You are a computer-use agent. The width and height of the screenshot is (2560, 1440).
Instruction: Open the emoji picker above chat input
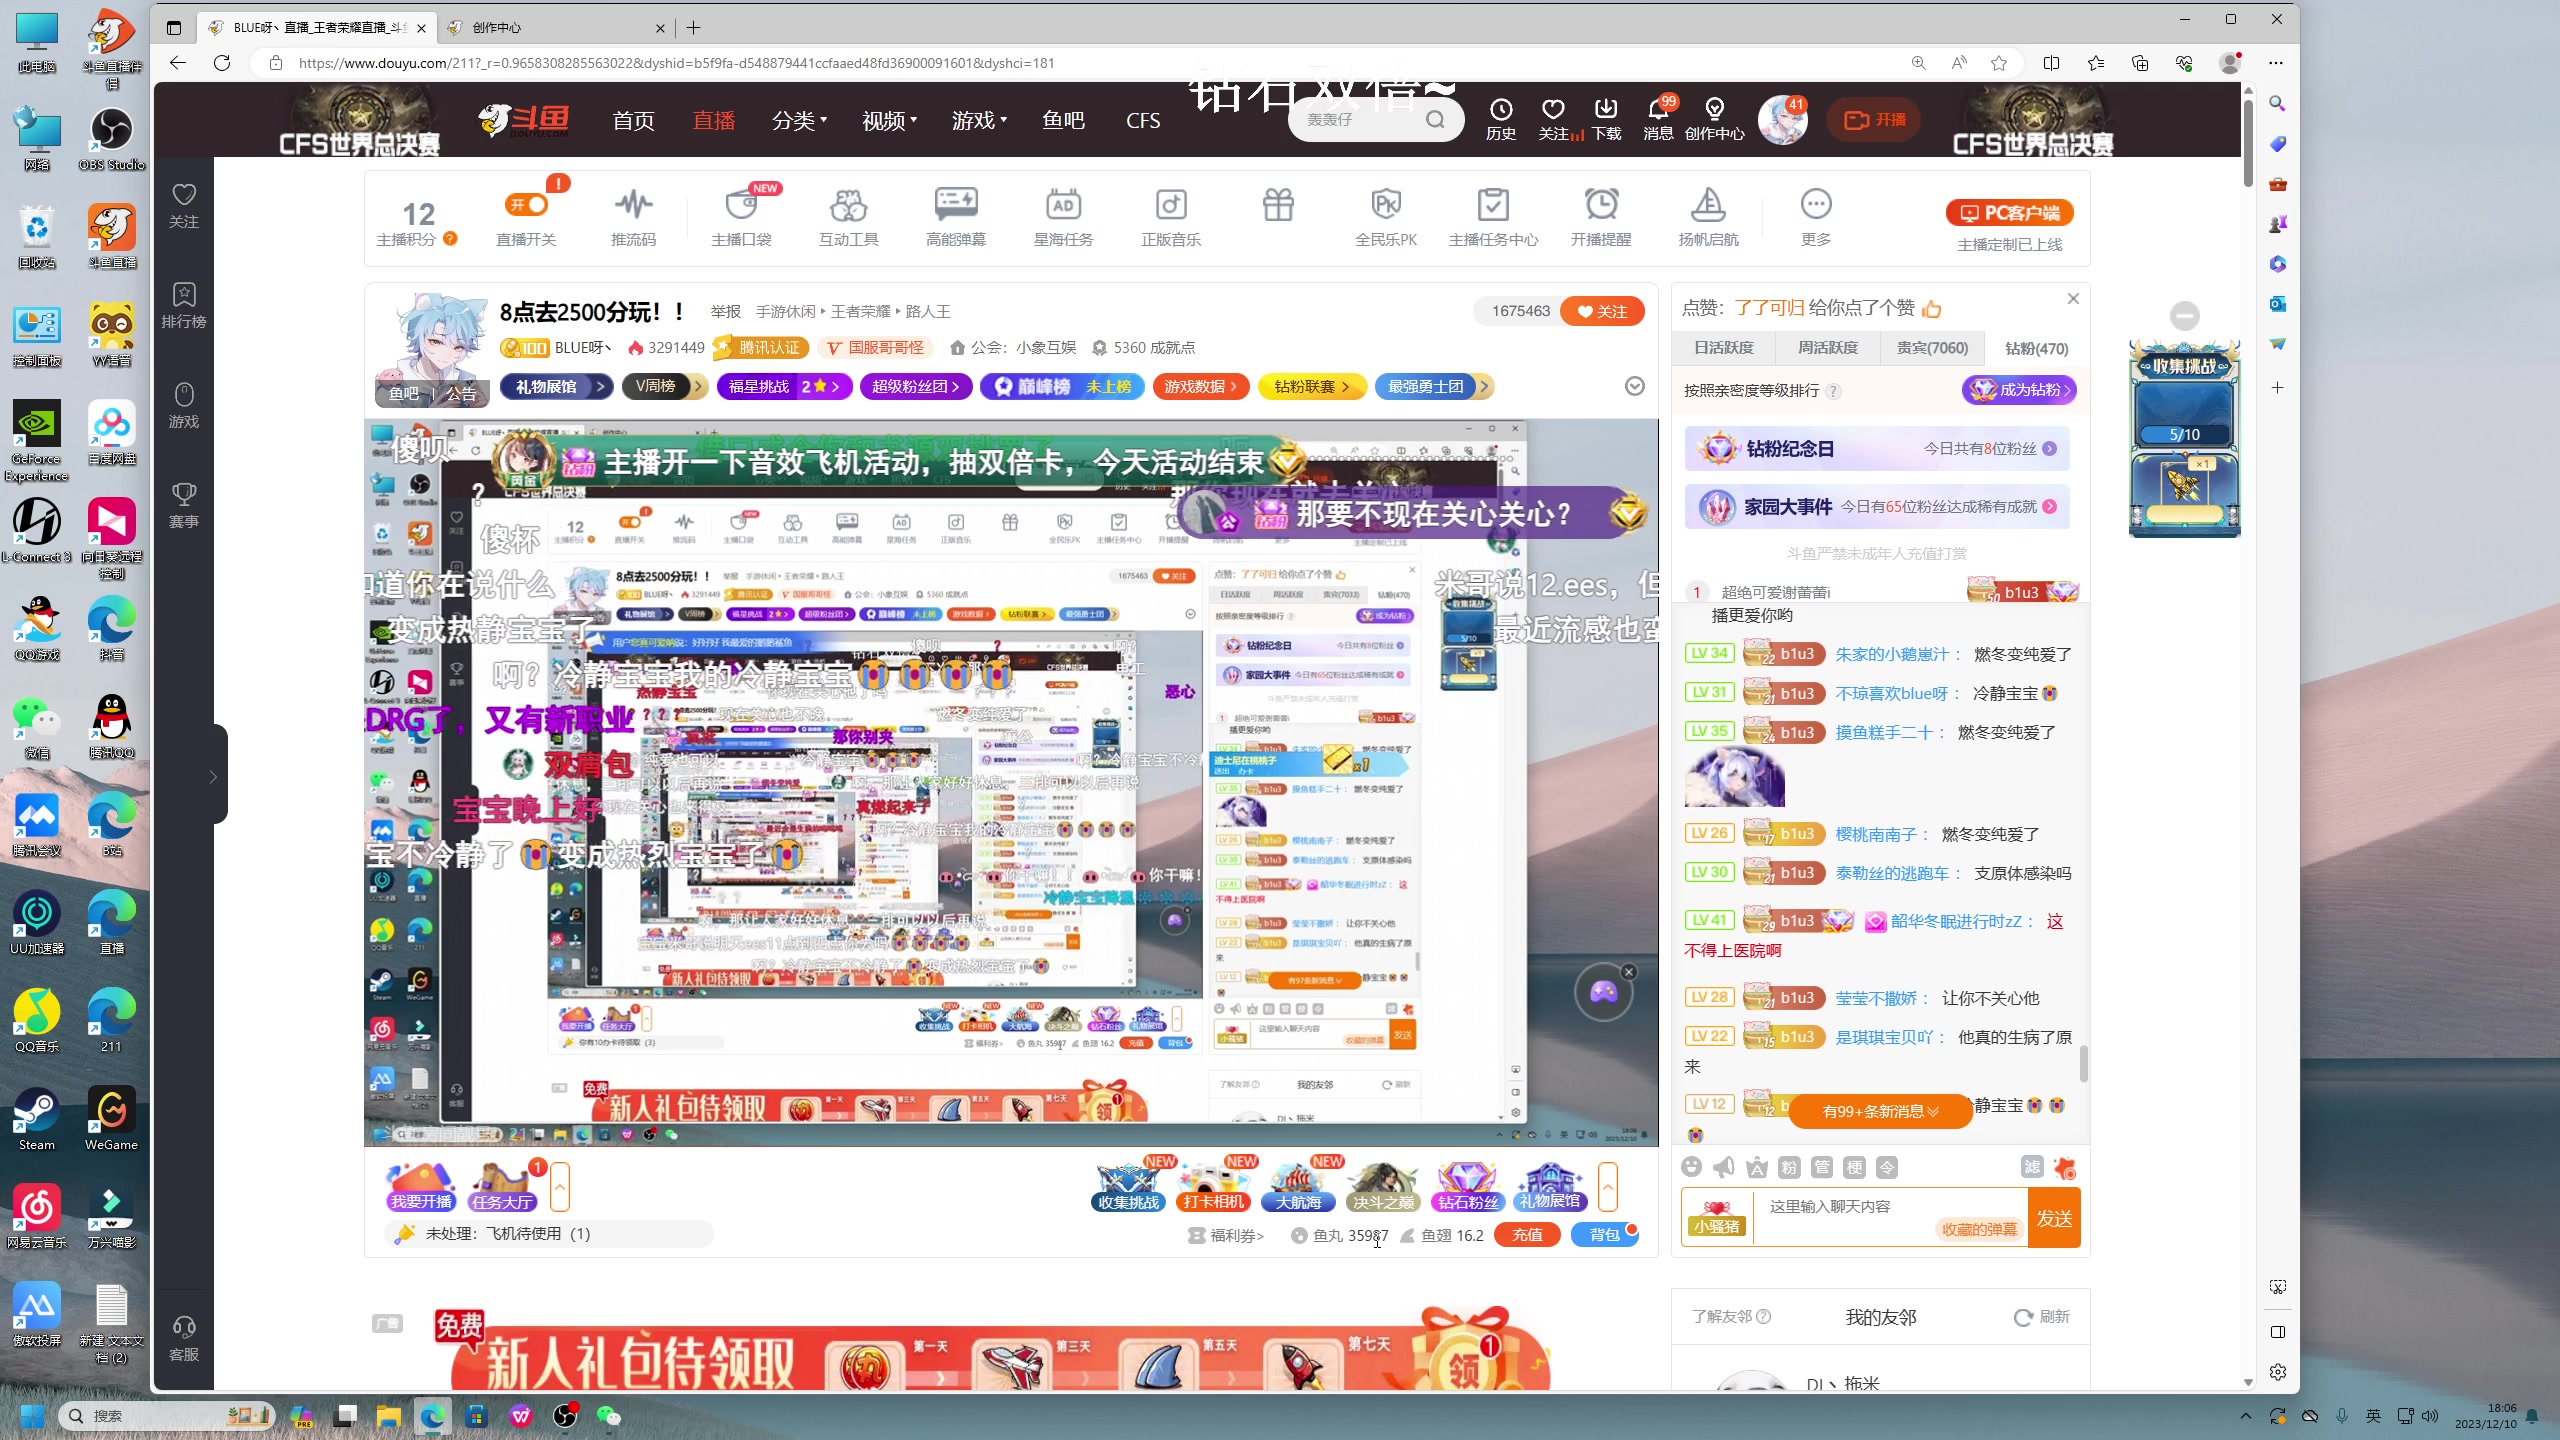click(x=1692, y=1167)
